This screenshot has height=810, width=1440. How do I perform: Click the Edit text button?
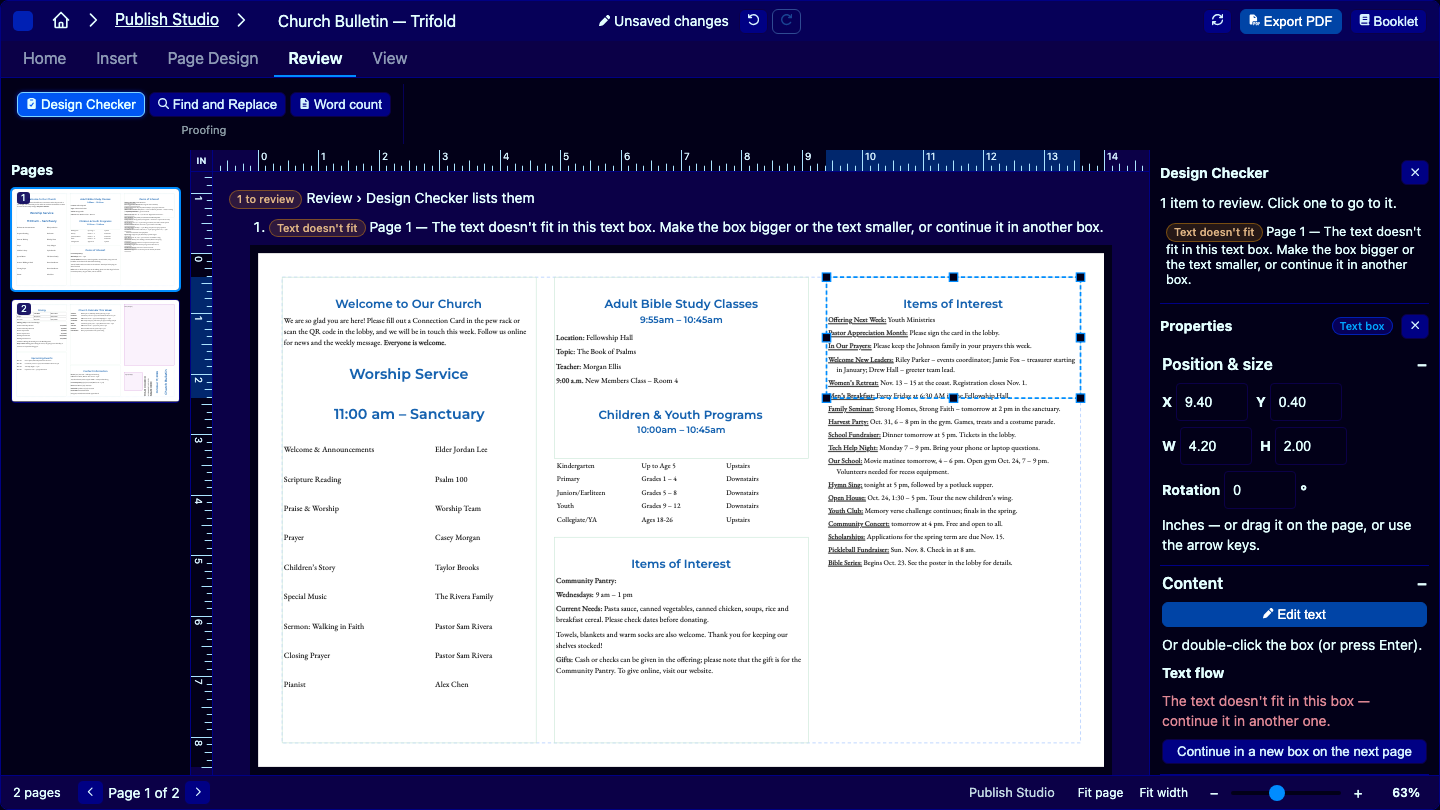click(x=1294, y=614)
